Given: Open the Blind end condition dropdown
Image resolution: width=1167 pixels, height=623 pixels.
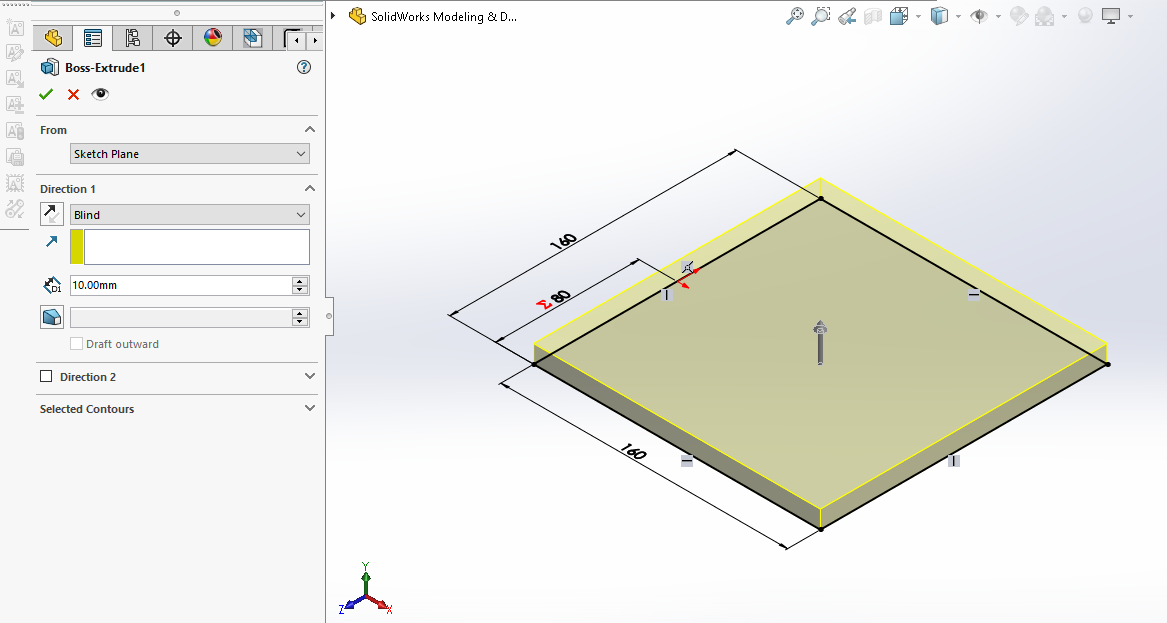Looking at the screenshot, I should [190, 215].
